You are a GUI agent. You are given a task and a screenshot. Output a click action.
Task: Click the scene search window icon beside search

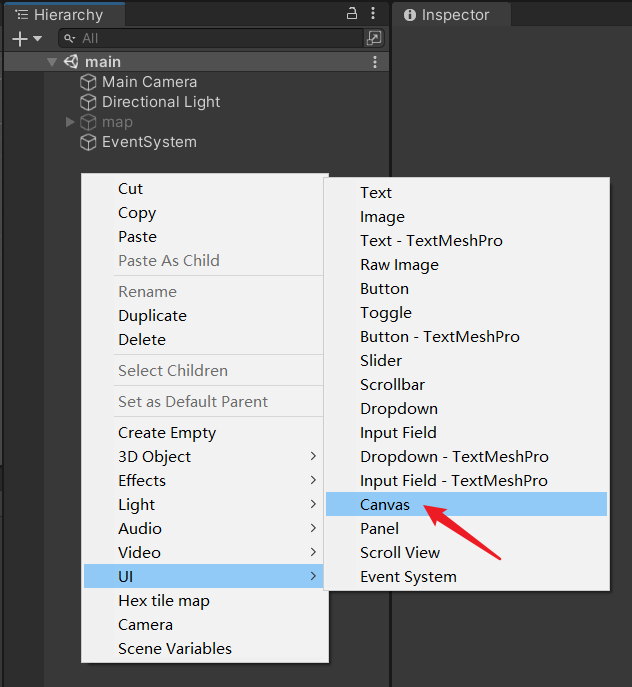[x=374, y=39]
